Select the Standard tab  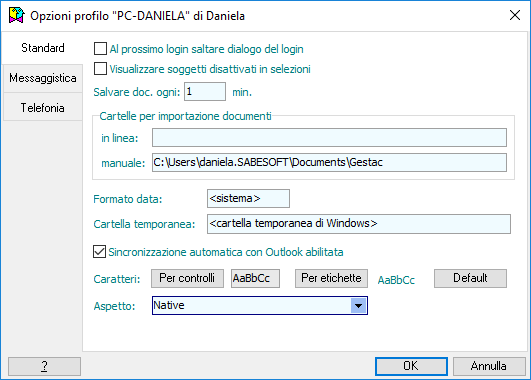[x=43, y=48]
